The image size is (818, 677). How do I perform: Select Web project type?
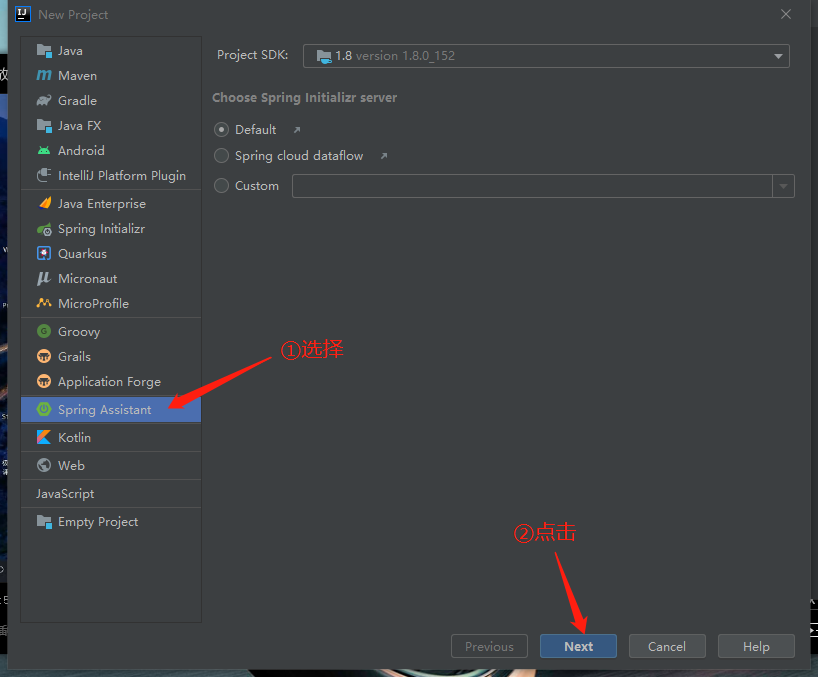[111, 466]
